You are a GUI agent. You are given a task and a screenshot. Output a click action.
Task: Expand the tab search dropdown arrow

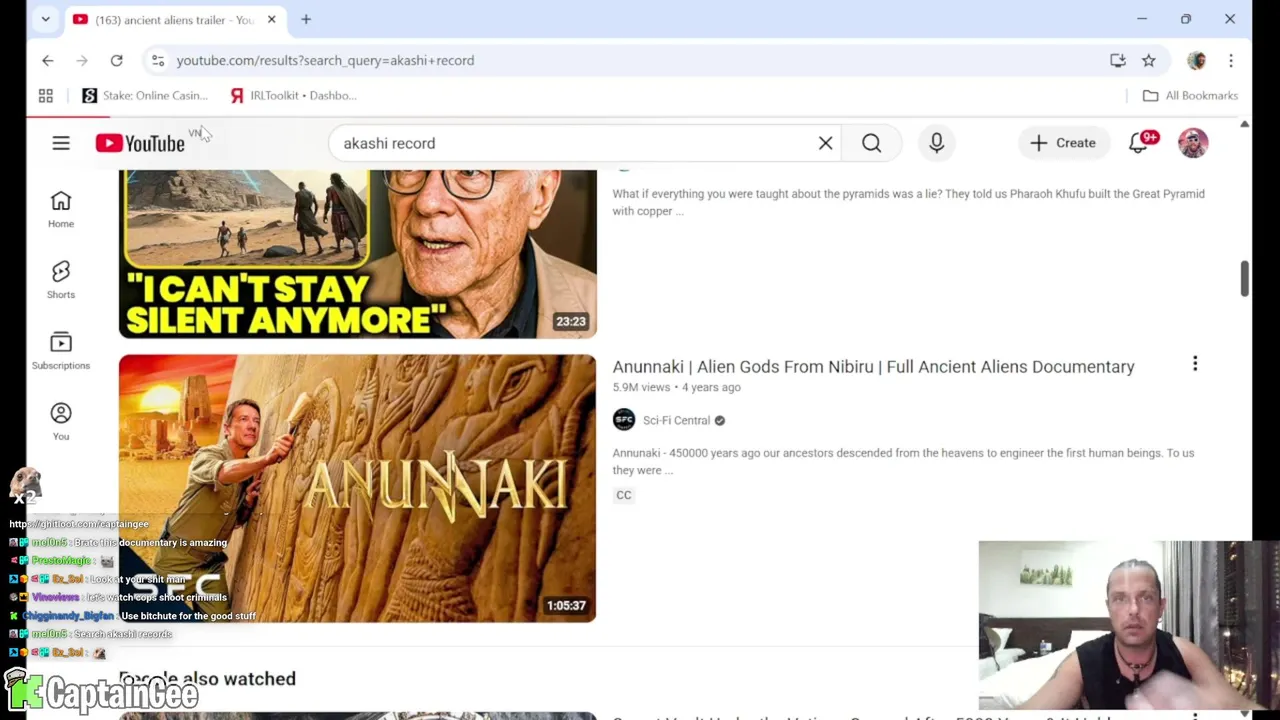[x=45, y=19]
